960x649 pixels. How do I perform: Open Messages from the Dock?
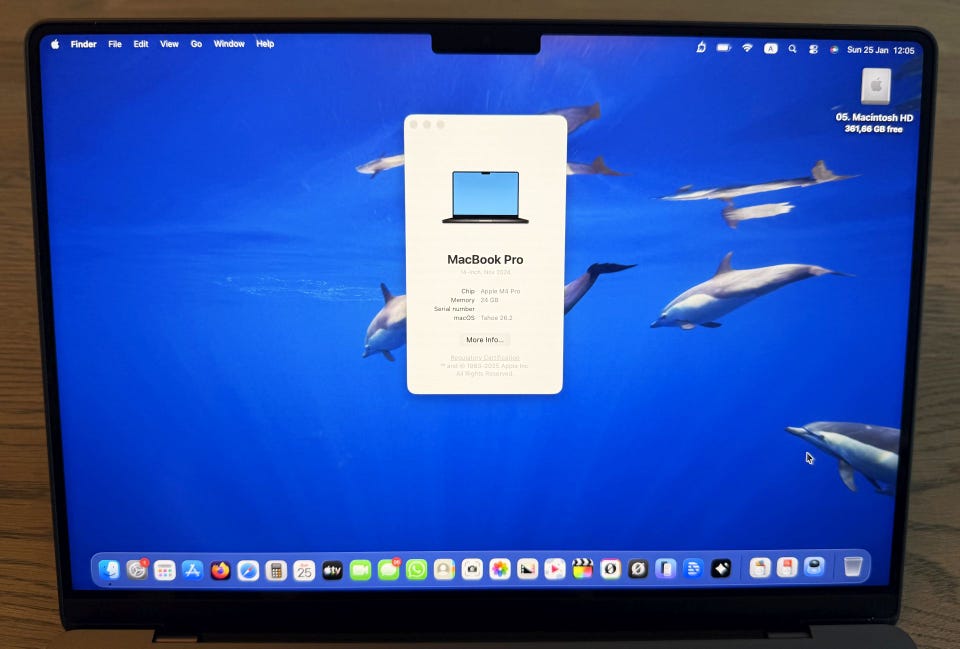coord(388,570)
